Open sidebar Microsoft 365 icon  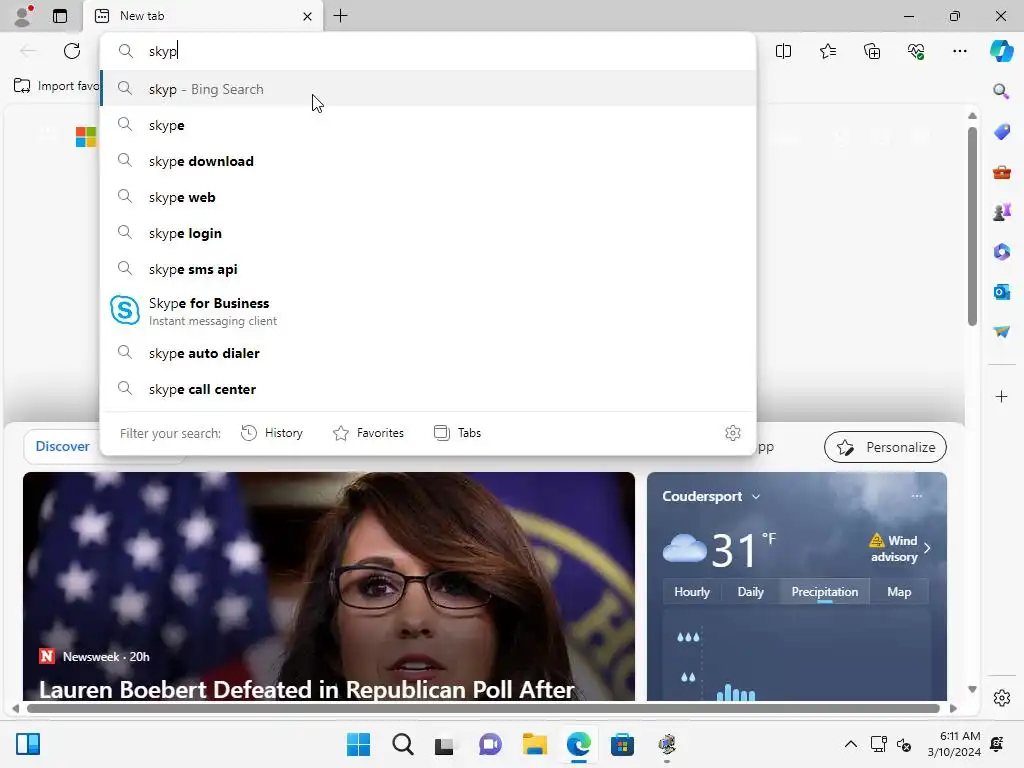[1001, 251]
